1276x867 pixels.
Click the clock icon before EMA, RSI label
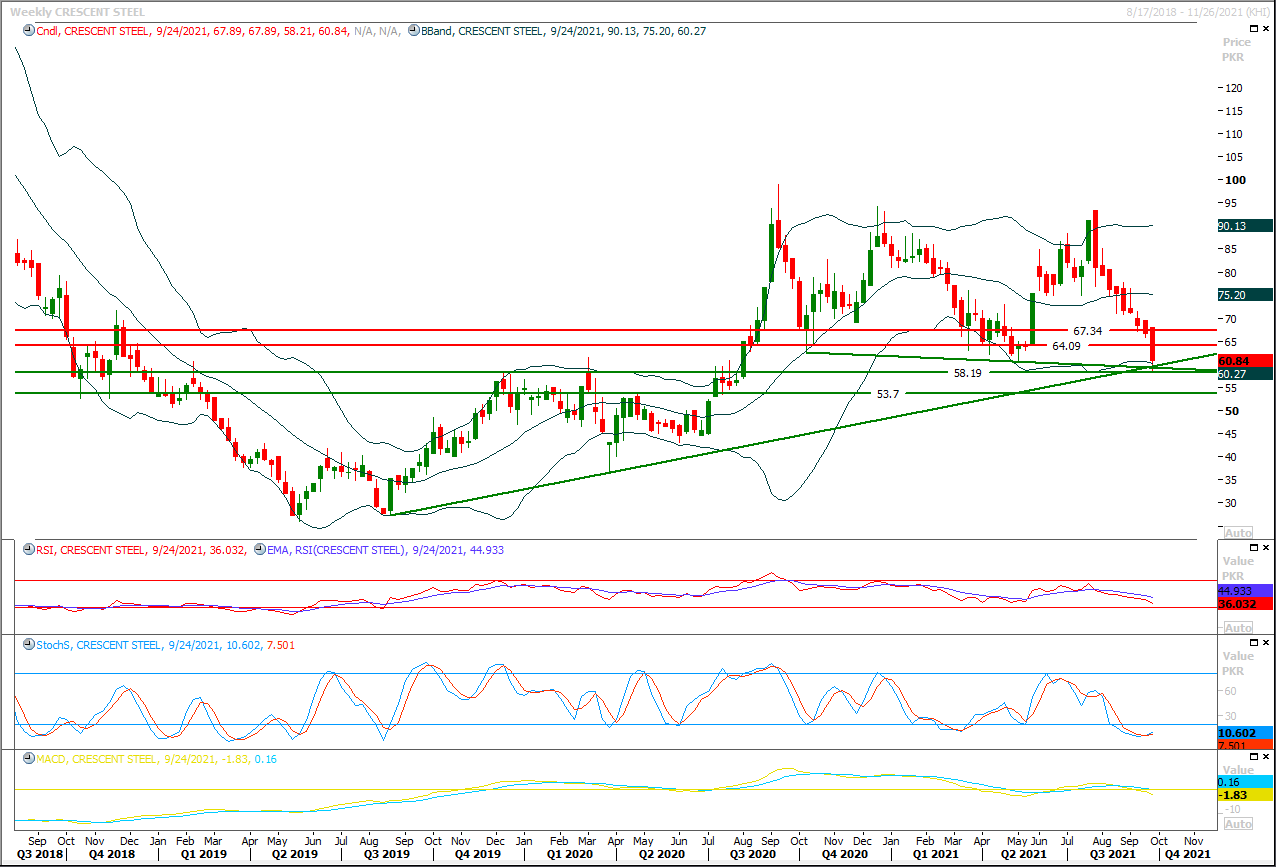[x=260, y=550]
